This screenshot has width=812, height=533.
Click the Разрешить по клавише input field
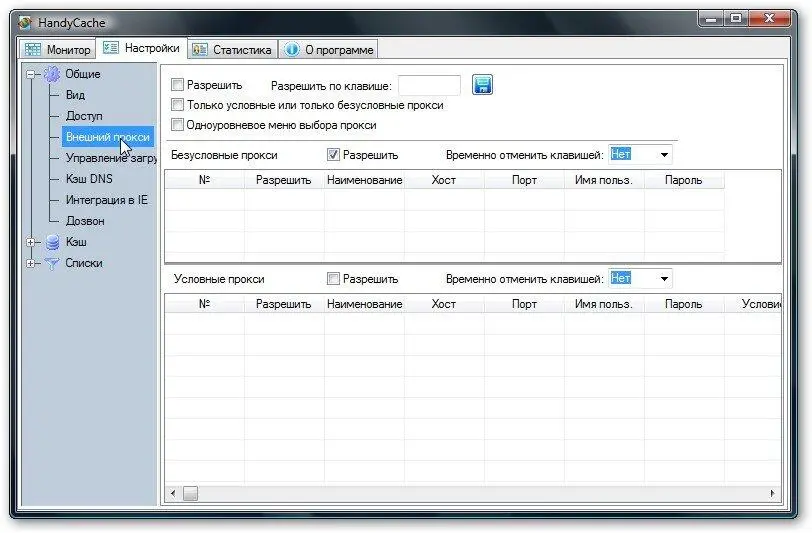point(429,86)
